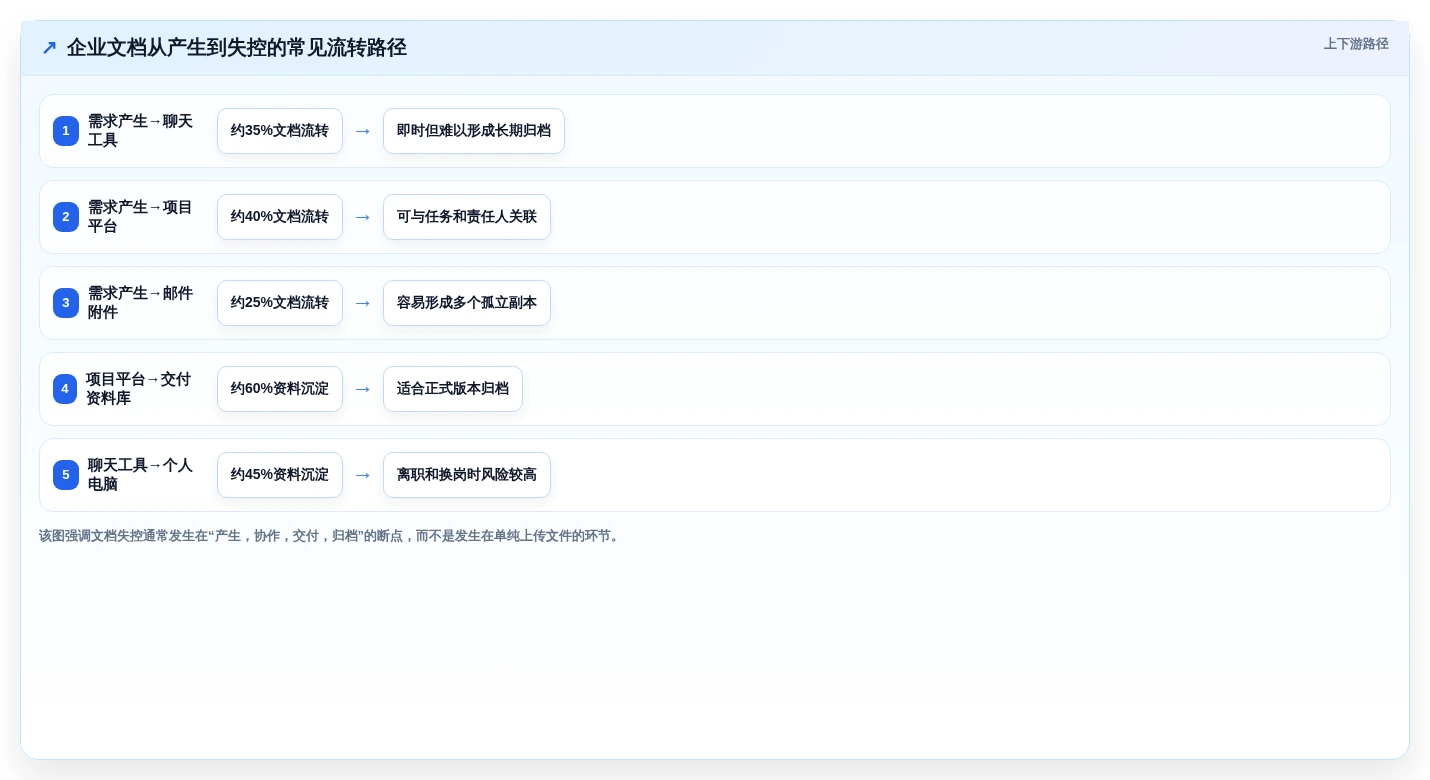Click the arrow after 约35%文档流转
The image size is (1430, 780).
click(x=363, y=131)
